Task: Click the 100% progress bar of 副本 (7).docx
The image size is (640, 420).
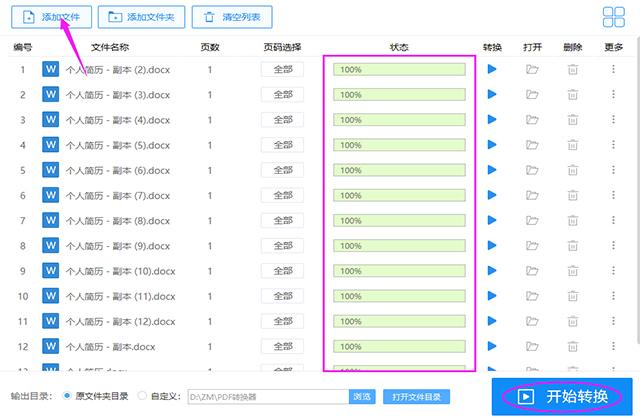Action: click(x=399, y=195)
